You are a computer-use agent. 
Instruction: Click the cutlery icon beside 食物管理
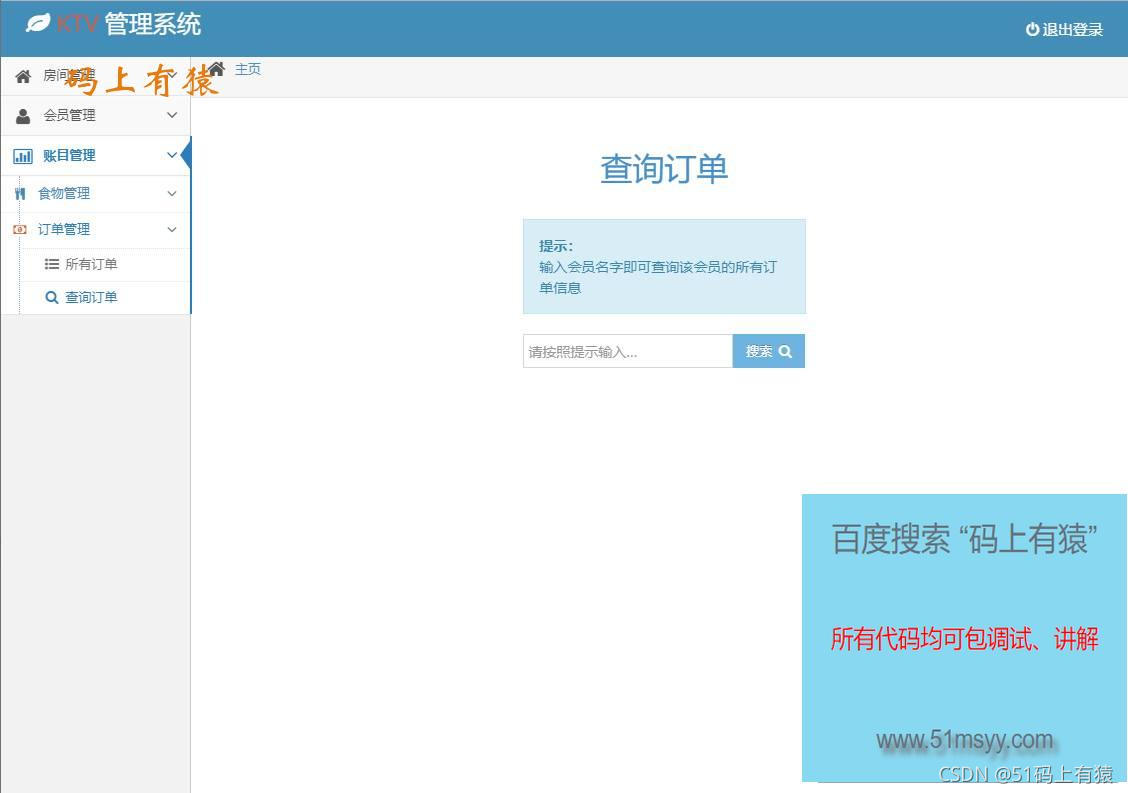pos(20,194)
